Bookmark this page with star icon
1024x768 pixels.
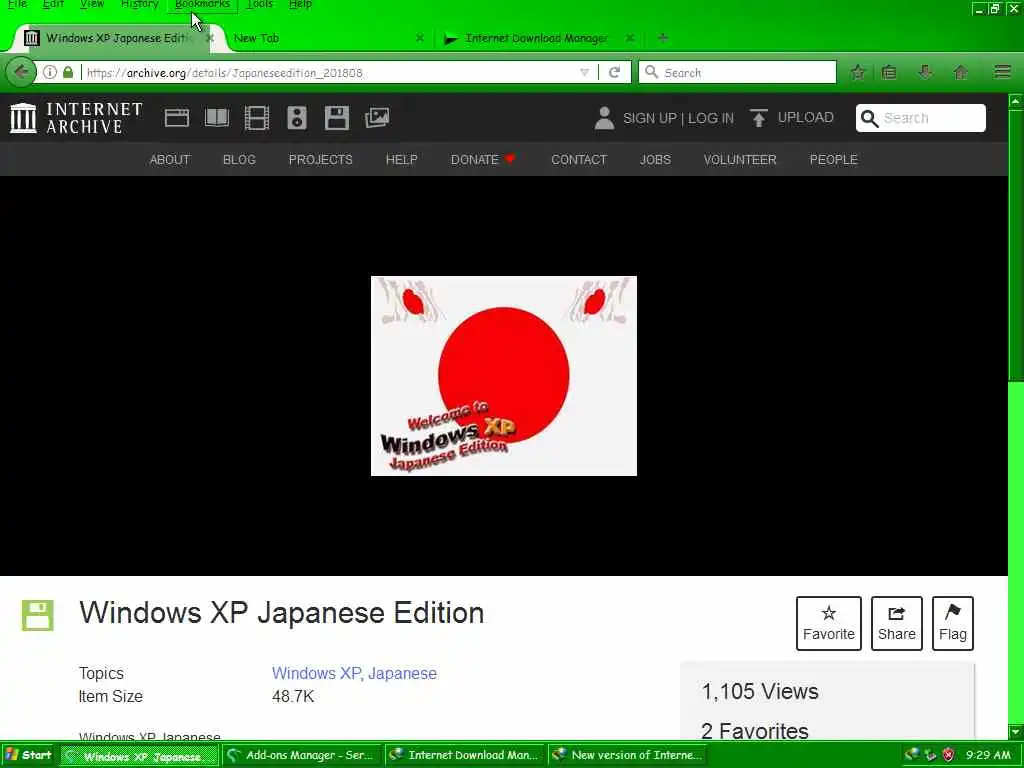[858, 72]
